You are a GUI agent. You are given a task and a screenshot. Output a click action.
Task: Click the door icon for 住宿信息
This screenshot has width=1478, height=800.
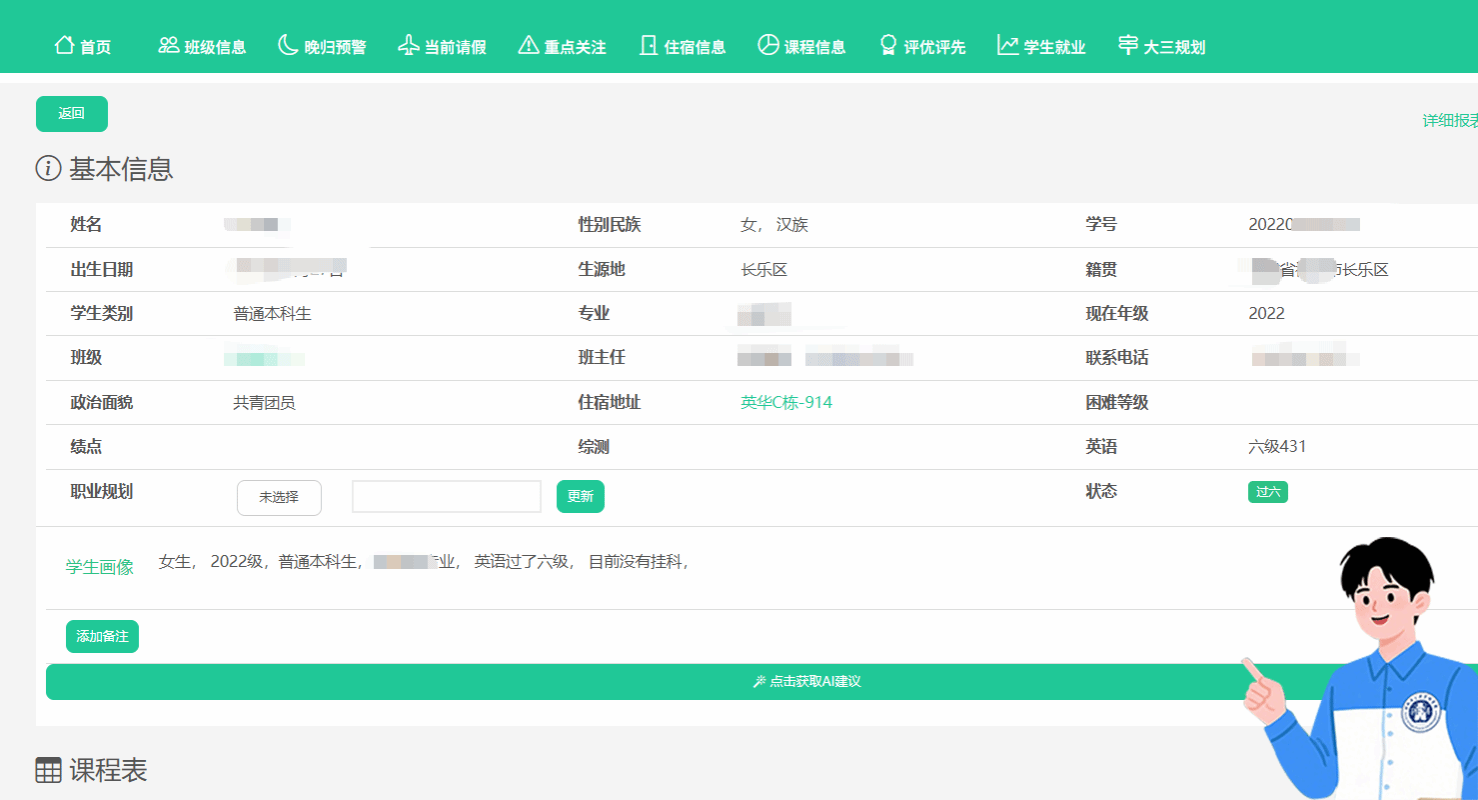pyautogui.click(x=648, y=45)
